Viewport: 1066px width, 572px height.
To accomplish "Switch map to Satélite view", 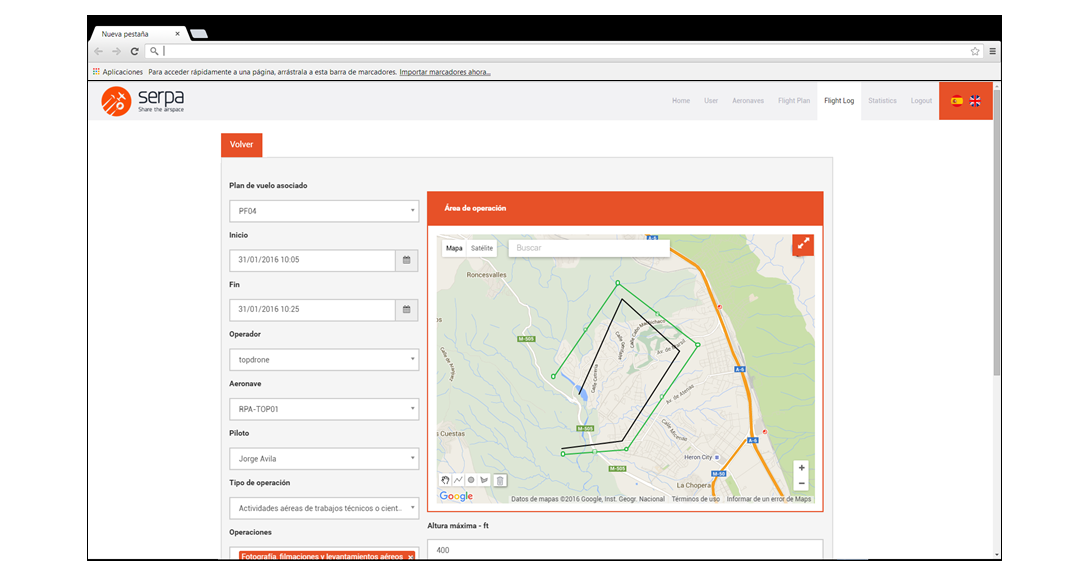I will pyautogui.click(x=482, y=248).
